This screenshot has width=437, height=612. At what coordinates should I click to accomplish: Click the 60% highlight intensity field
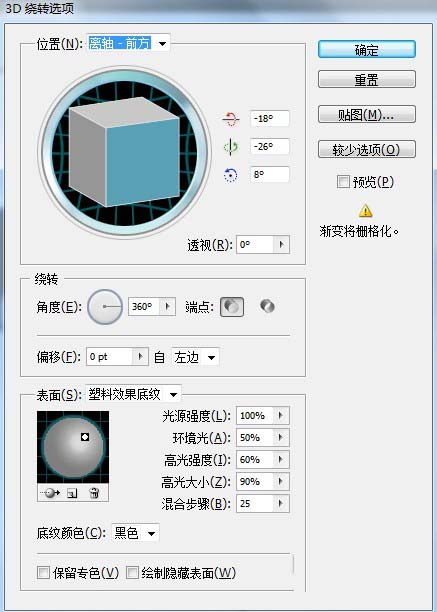(255, 459)
